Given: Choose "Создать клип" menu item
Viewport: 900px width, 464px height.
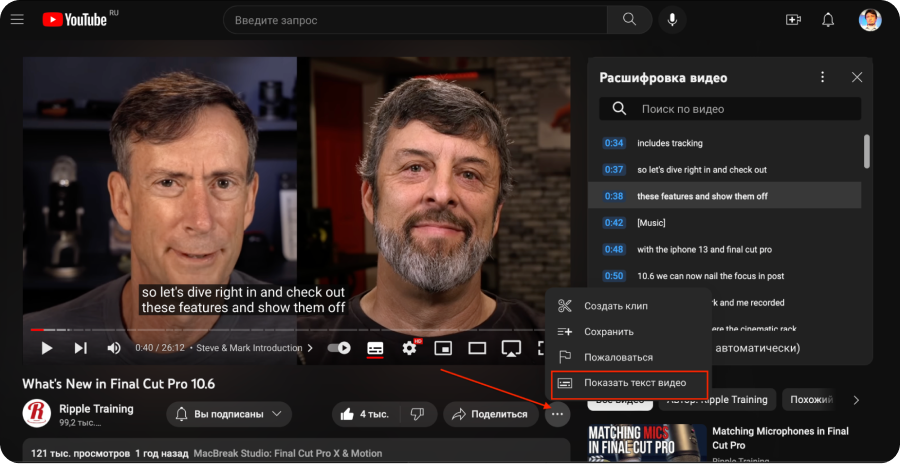Looking at the screenshot, I should pyautogui.click(x=628, y=306).
